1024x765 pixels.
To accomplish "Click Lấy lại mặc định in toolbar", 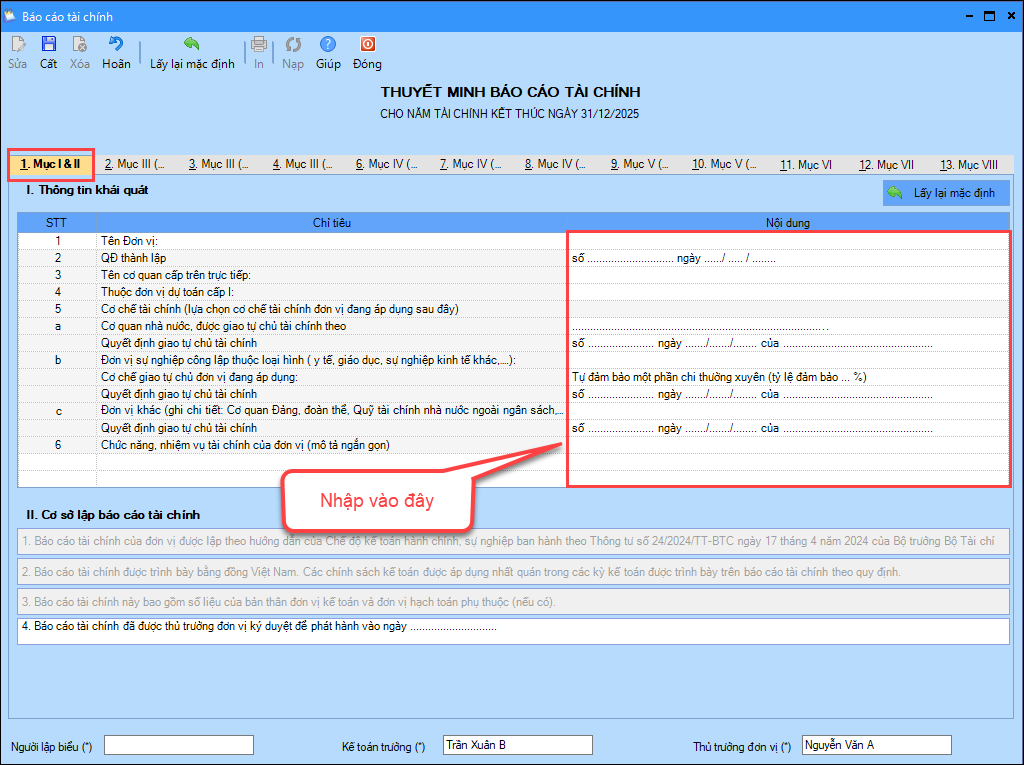I will 192,52.
